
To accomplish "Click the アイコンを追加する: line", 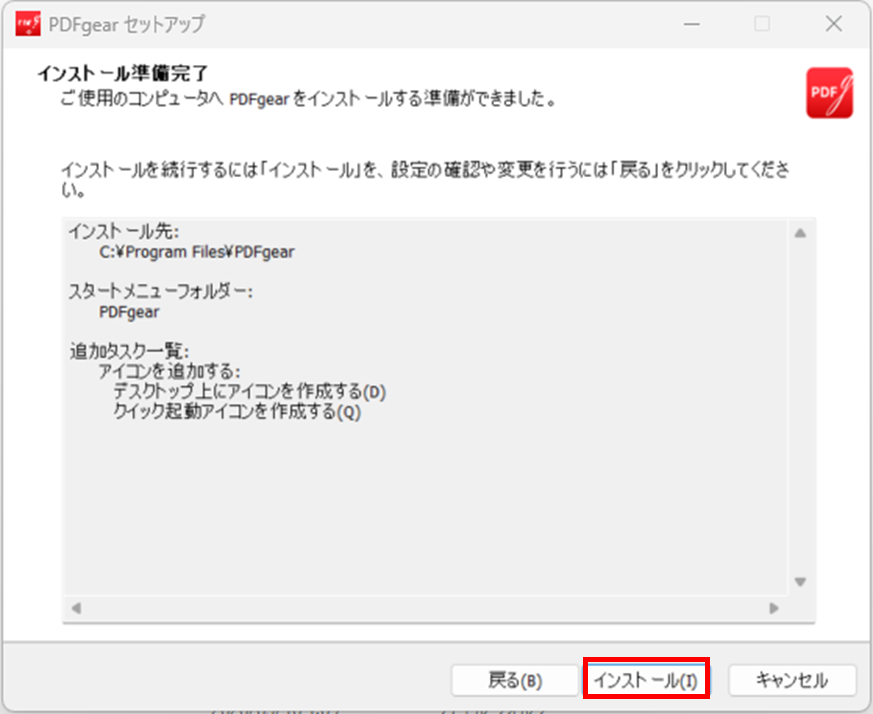I will click(169, 371).
